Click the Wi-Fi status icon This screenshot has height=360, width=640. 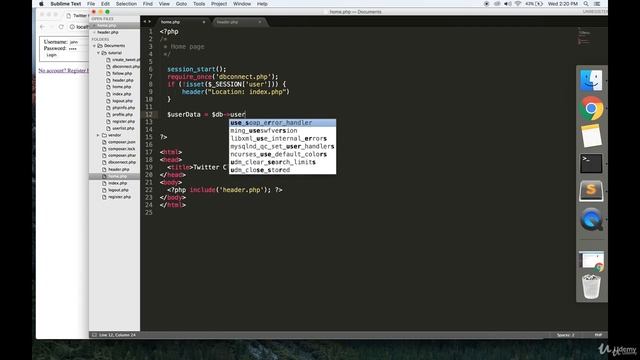click(518, 4)
